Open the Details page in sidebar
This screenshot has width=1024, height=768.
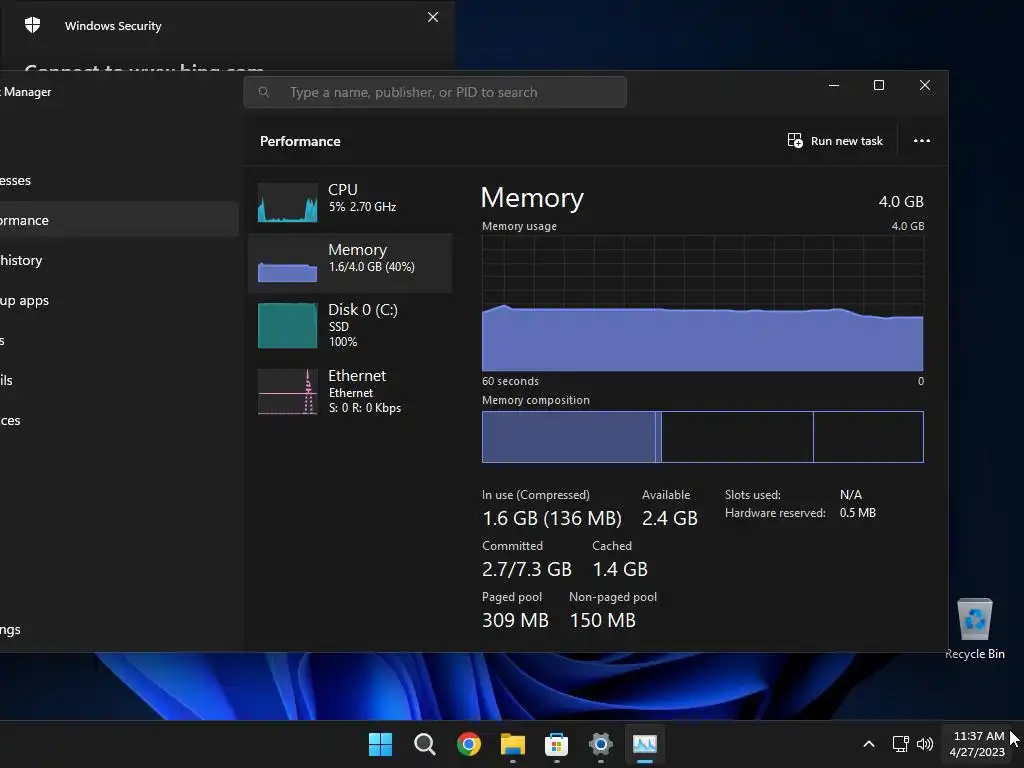click(118, 381)
